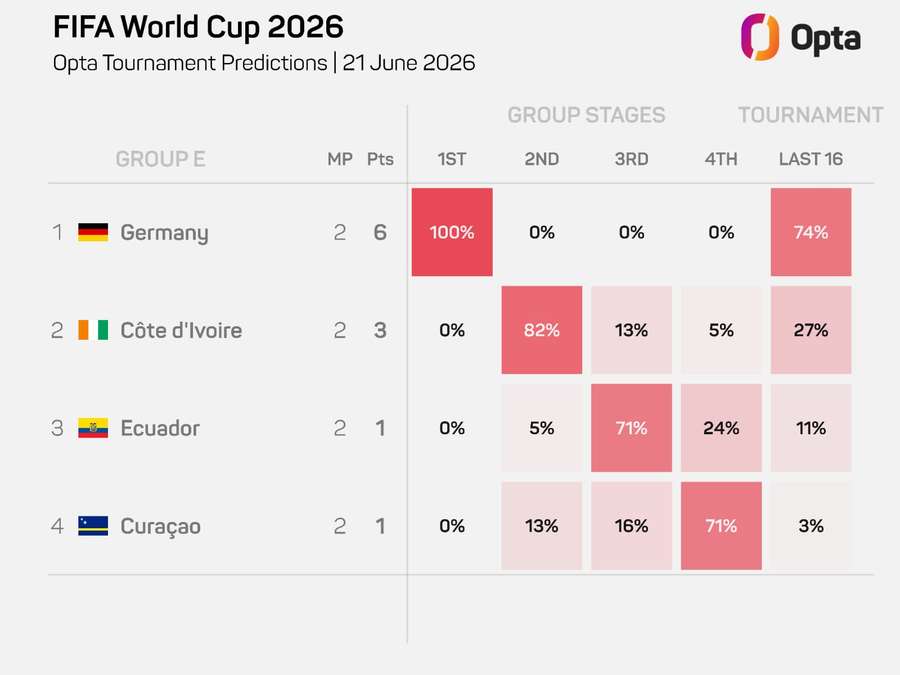The image size is (900, 675).
Task: Click the Ecuador team name
Action: 160,428
